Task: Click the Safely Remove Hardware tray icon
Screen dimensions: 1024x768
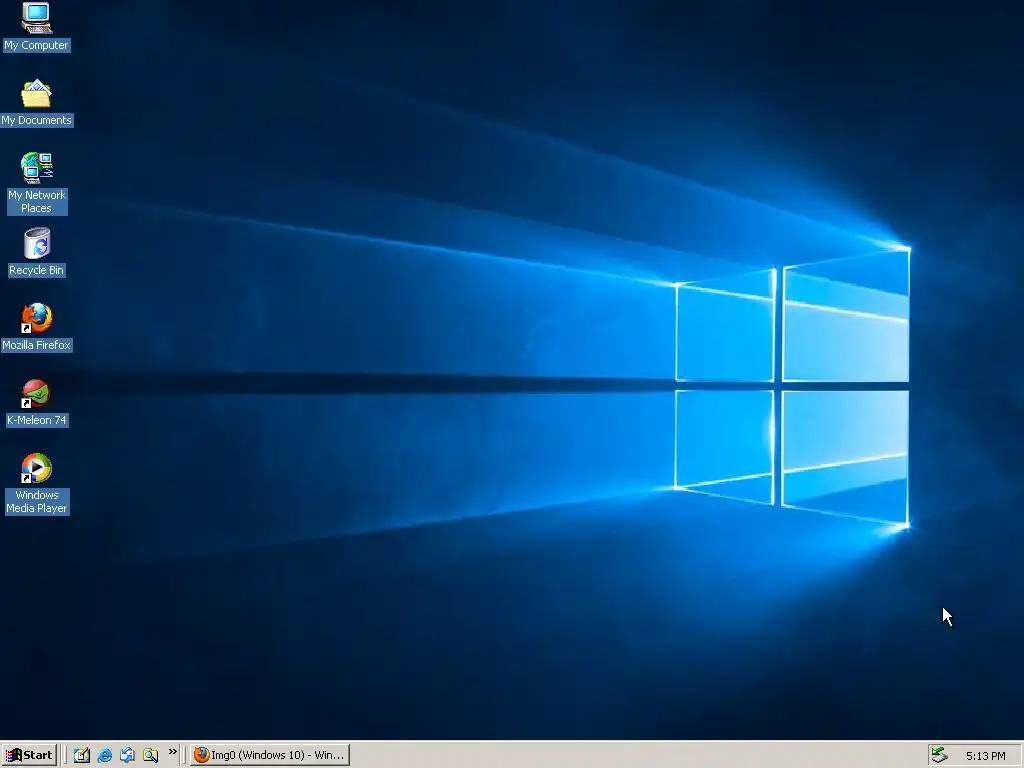Action: click(939, 755)
